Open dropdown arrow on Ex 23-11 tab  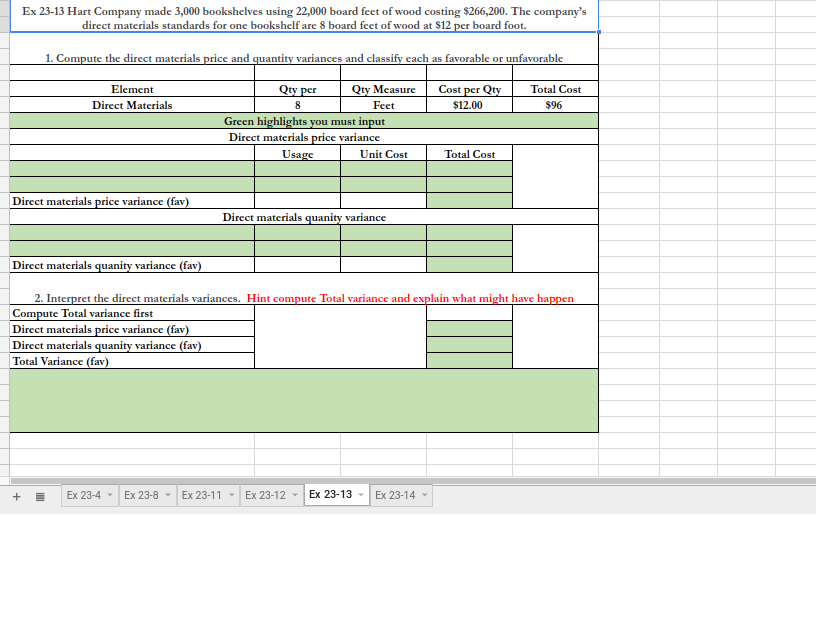232,495
